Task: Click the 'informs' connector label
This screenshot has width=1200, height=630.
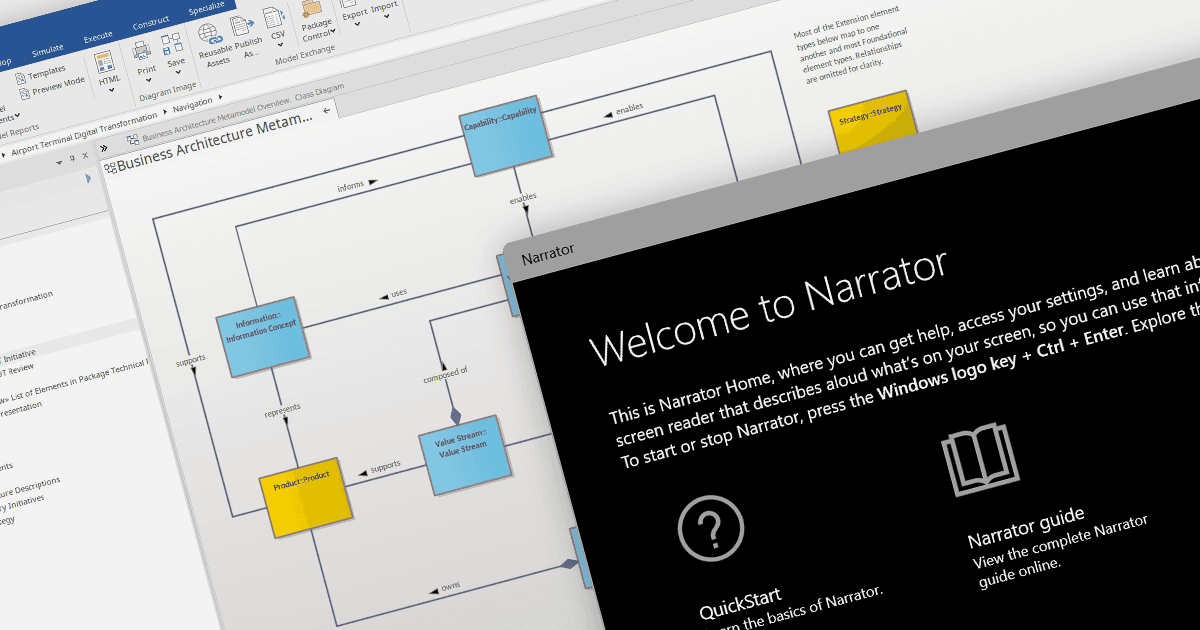Action: [x=351, y=185]
